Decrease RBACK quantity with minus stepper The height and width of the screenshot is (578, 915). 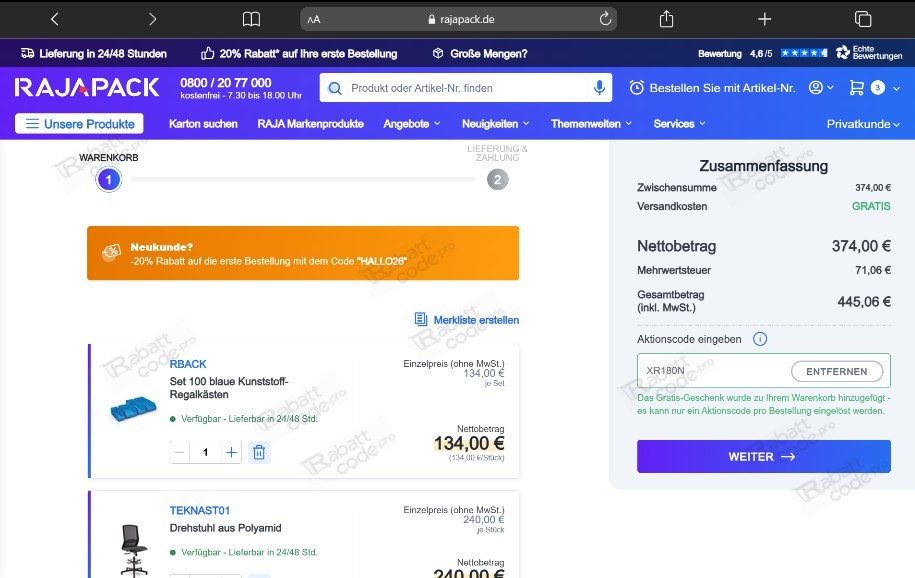point(180,452)
